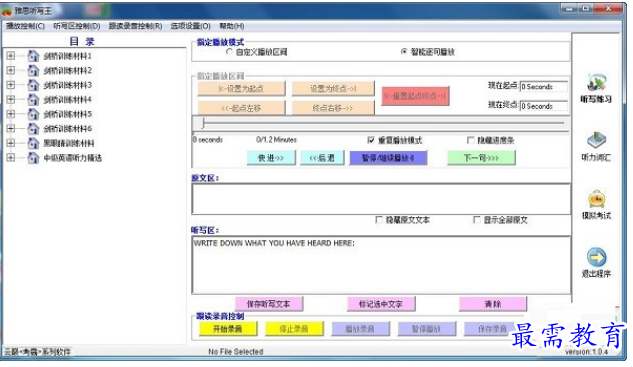Expand the 剑桥训练材料2 tree node
633x367 pixels.
click(11, 70)
